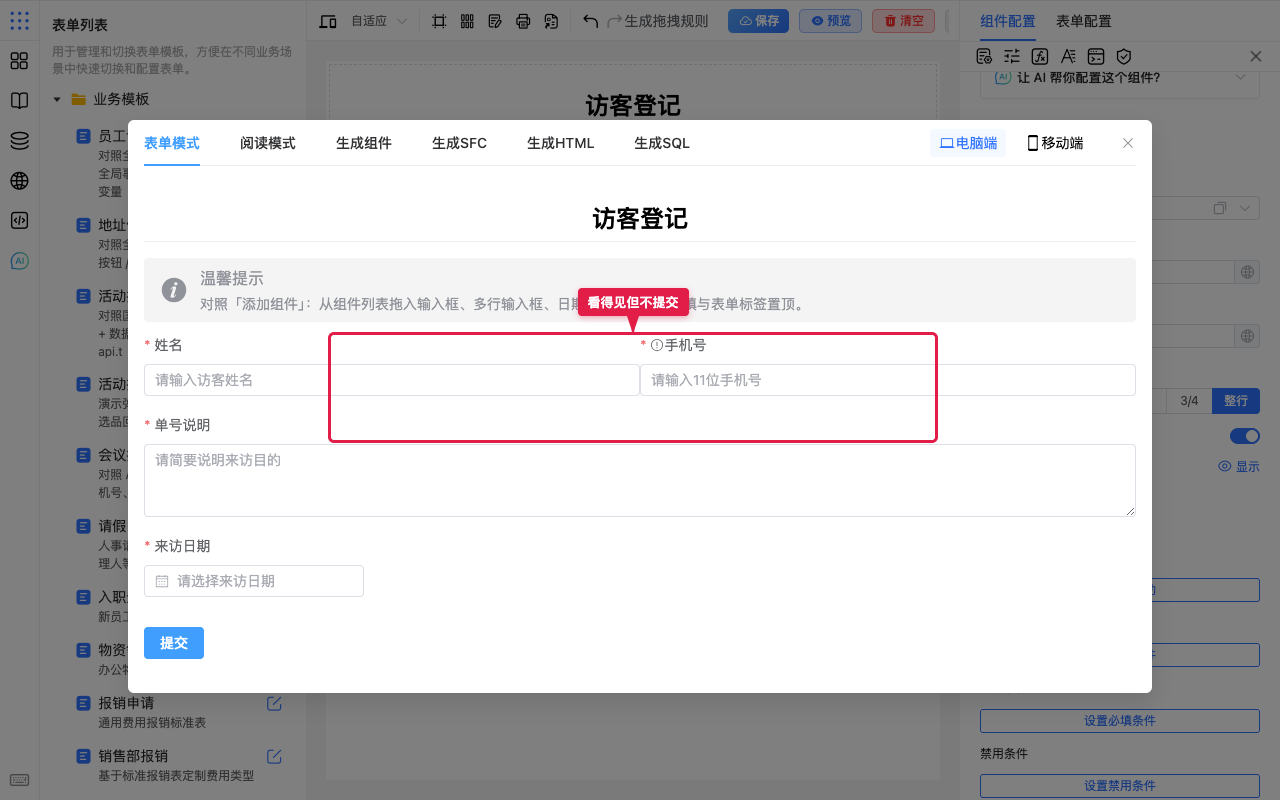This screenshot has width=1280, height=800.
Task: Toggle the 显示 eye visibility option
Action: tap(1238, 466)
